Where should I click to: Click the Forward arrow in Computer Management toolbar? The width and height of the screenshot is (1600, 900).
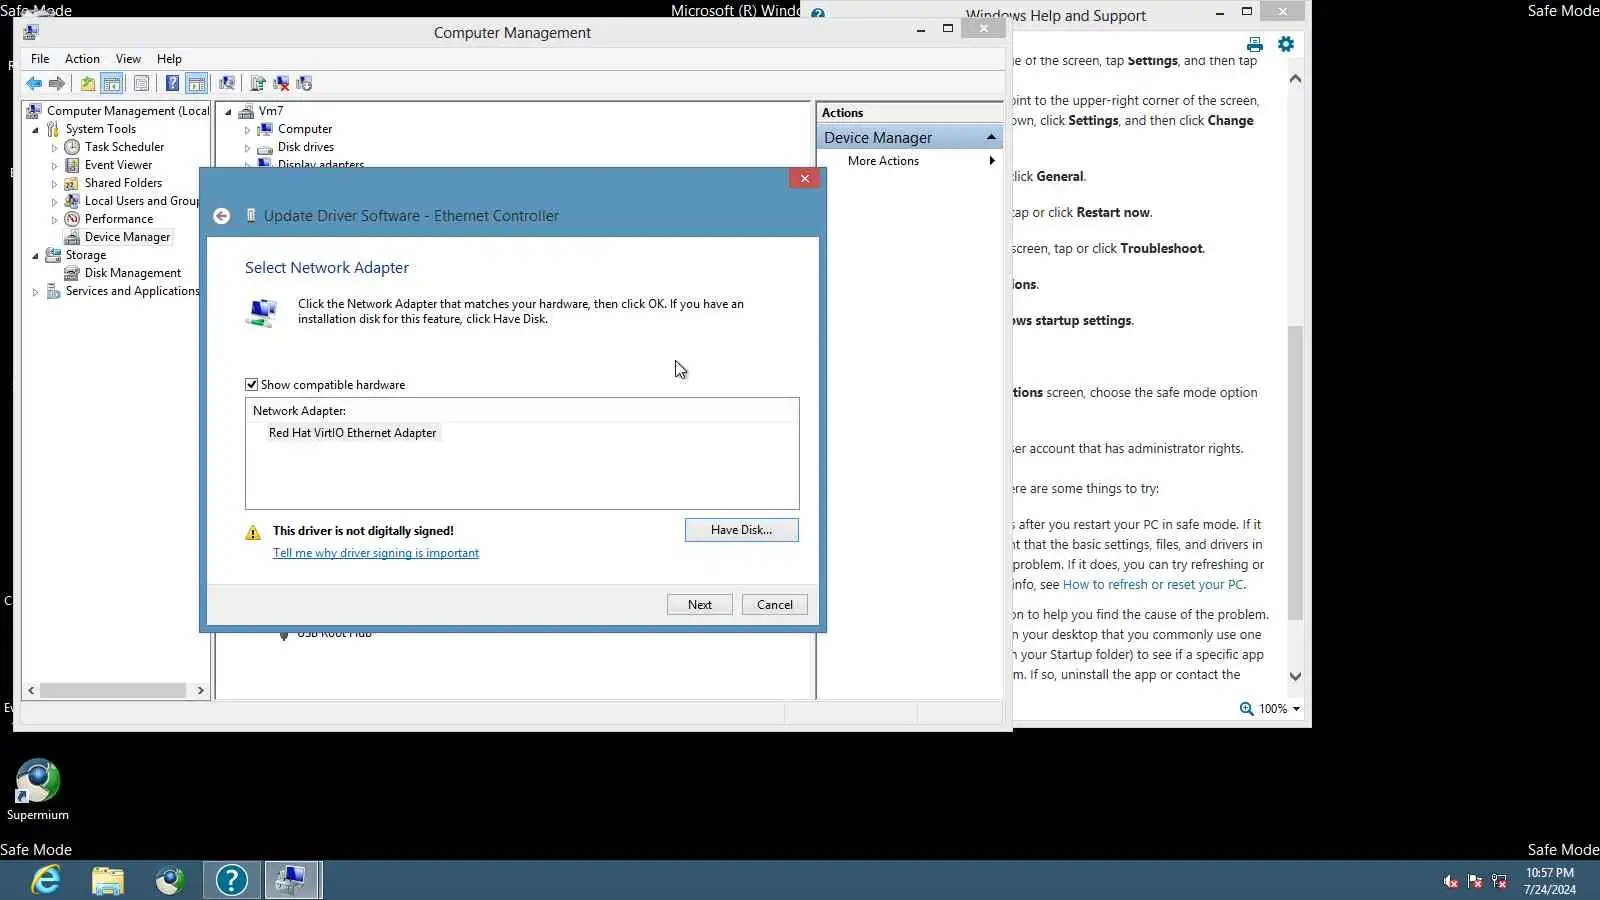pyautogui.click(x=57, y=84)
